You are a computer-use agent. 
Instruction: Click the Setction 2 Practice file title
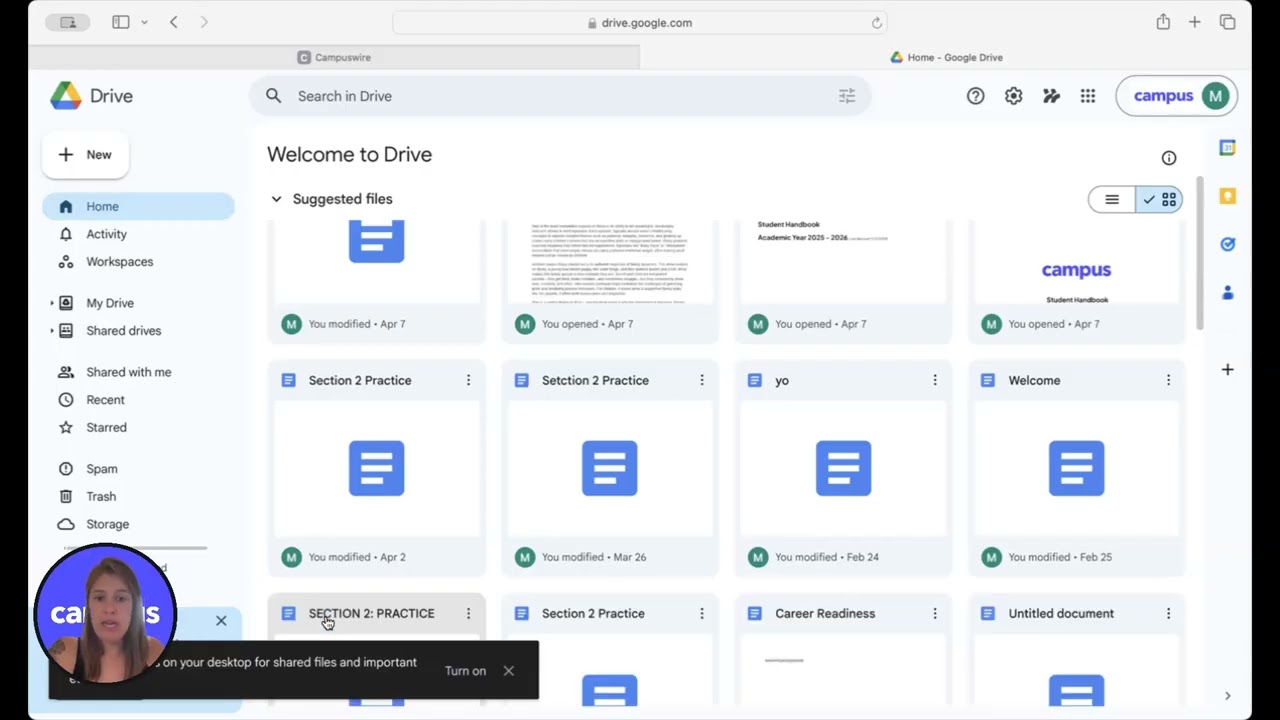point(595,380)
